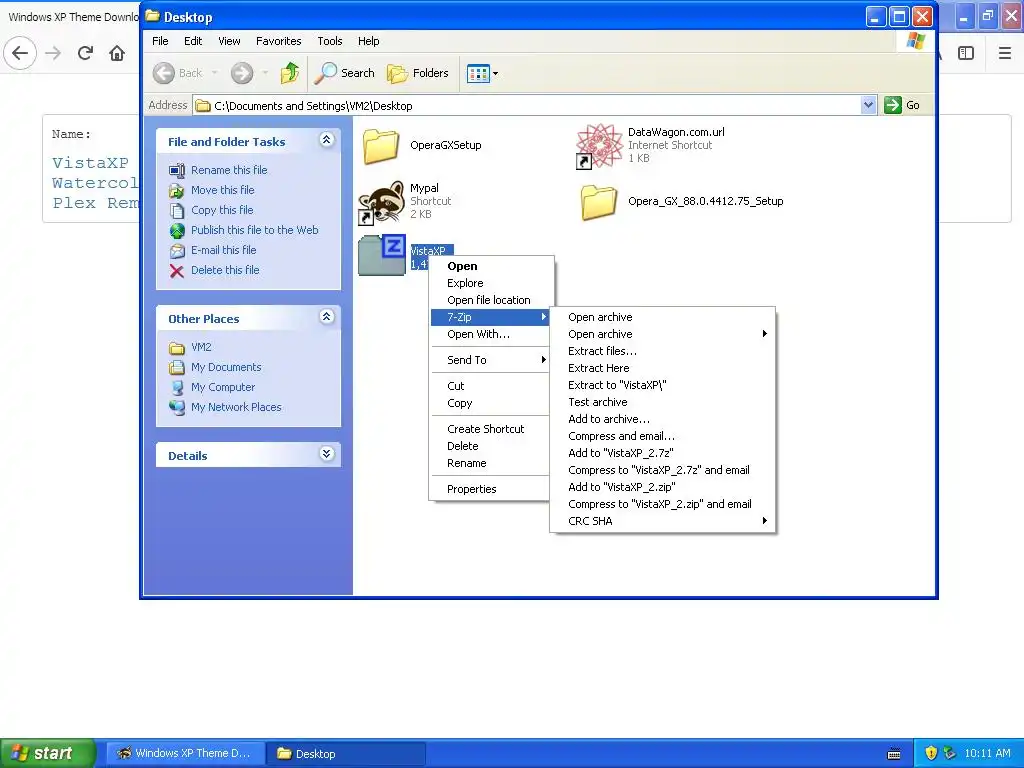Choose Open file location
1024x768 pixels.
point(488,300)
